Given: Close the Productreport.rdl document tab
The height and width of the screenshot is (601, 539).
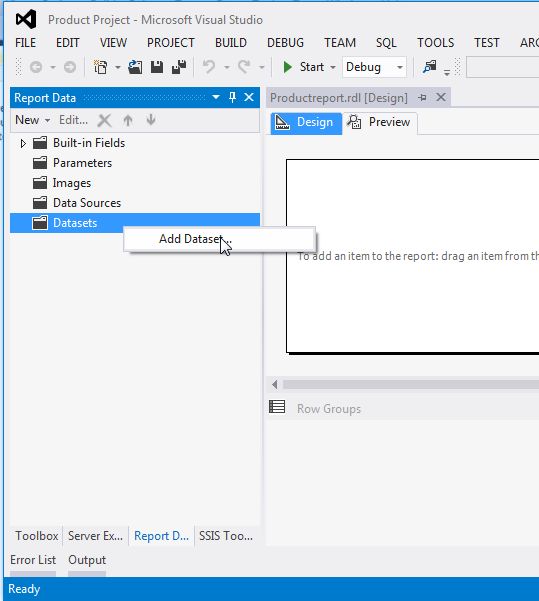Looking at the screenshot, I should click(441, 97).
